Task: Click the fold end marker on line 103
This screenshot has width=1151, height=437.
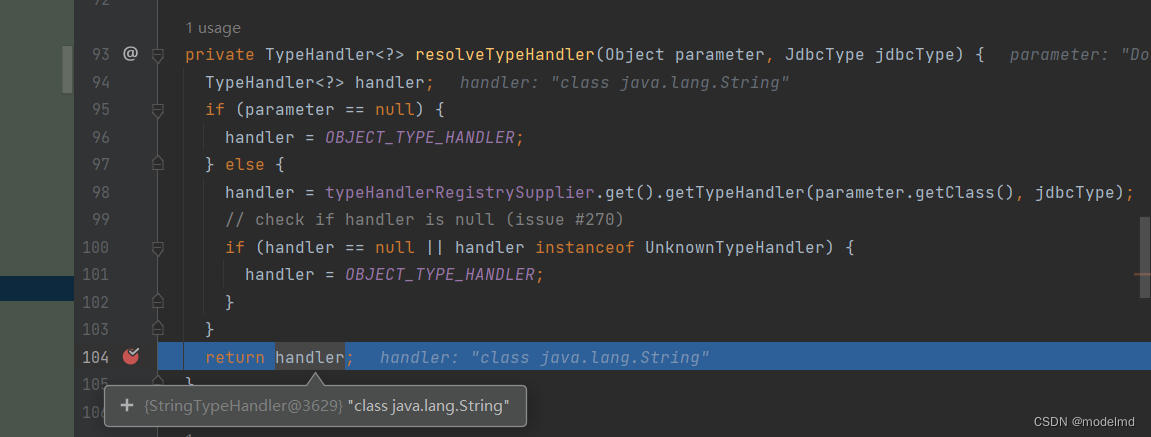Action: (157, 328)
